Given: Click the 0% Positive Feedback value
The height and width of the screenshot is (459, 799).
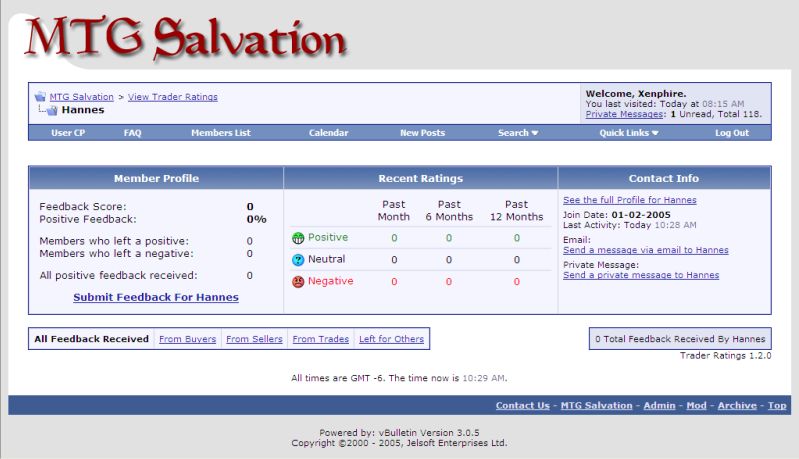Looking at the screenshot, I should tap(256, 220).
